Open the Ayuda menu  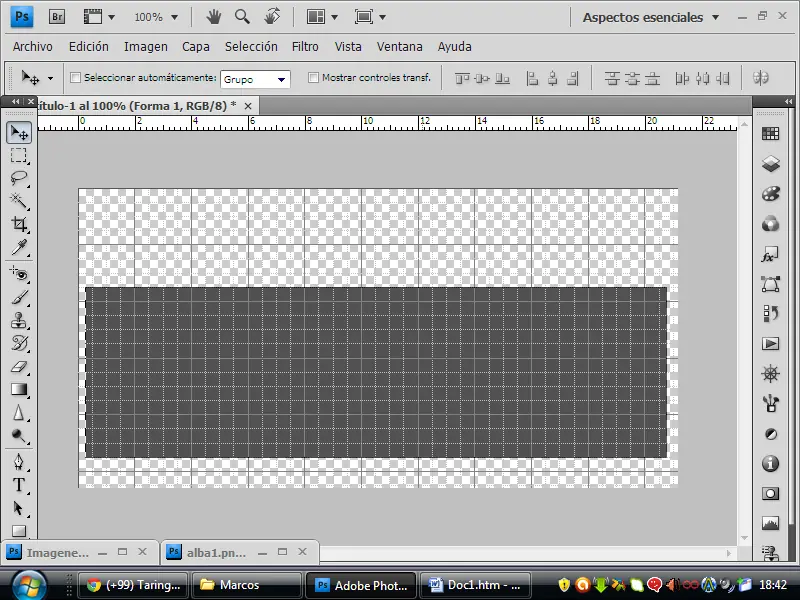coord(455,46)
